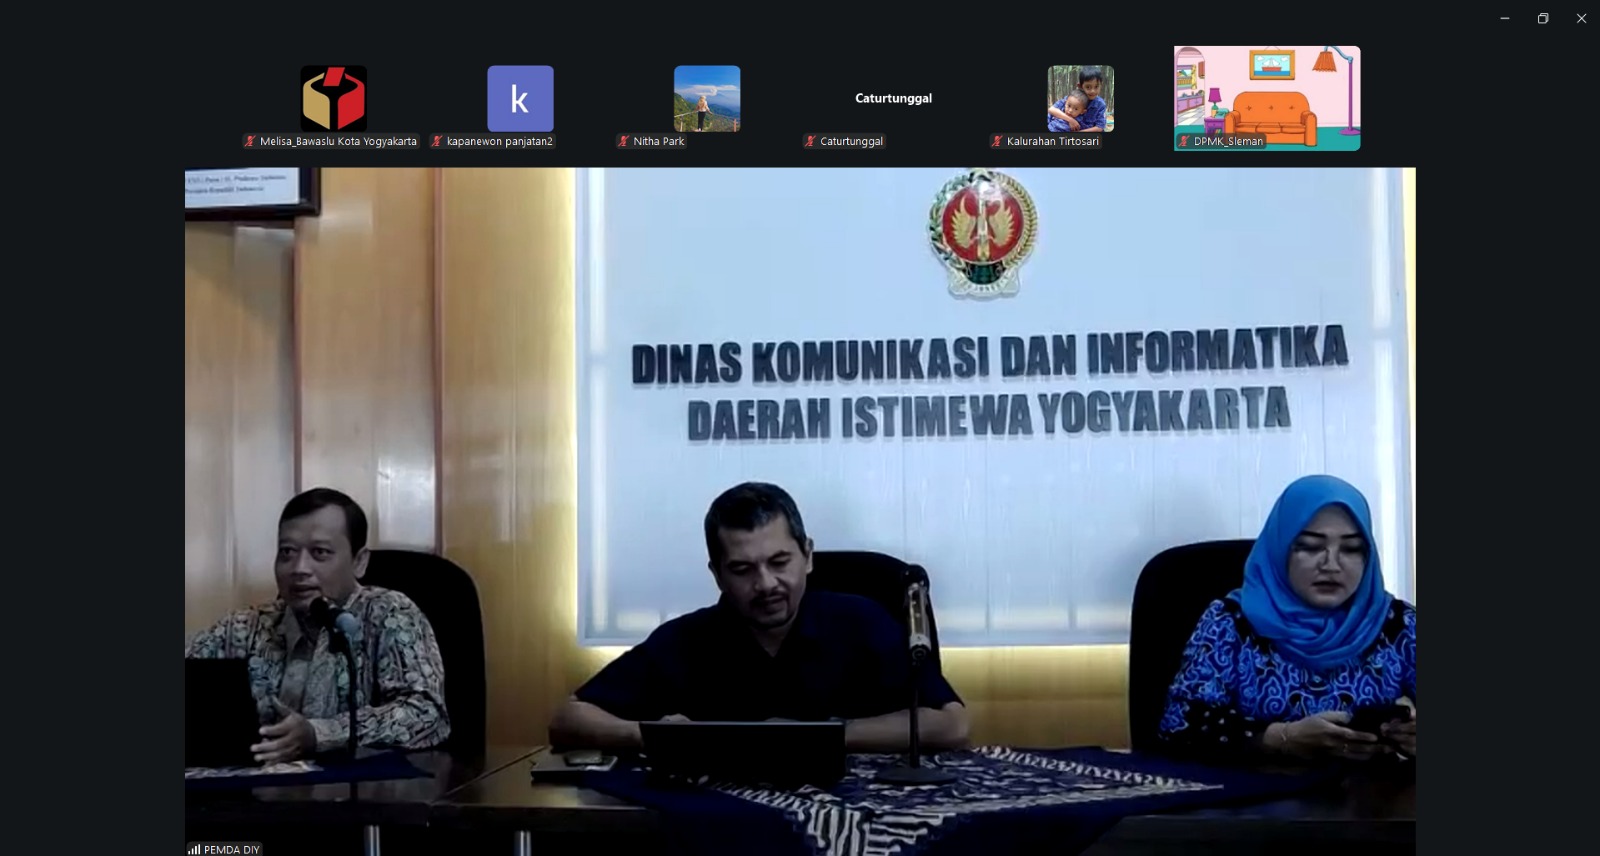Click muted mic icon beside Nitha Park
Screen dimensions: 1600x856
[623, 141]
